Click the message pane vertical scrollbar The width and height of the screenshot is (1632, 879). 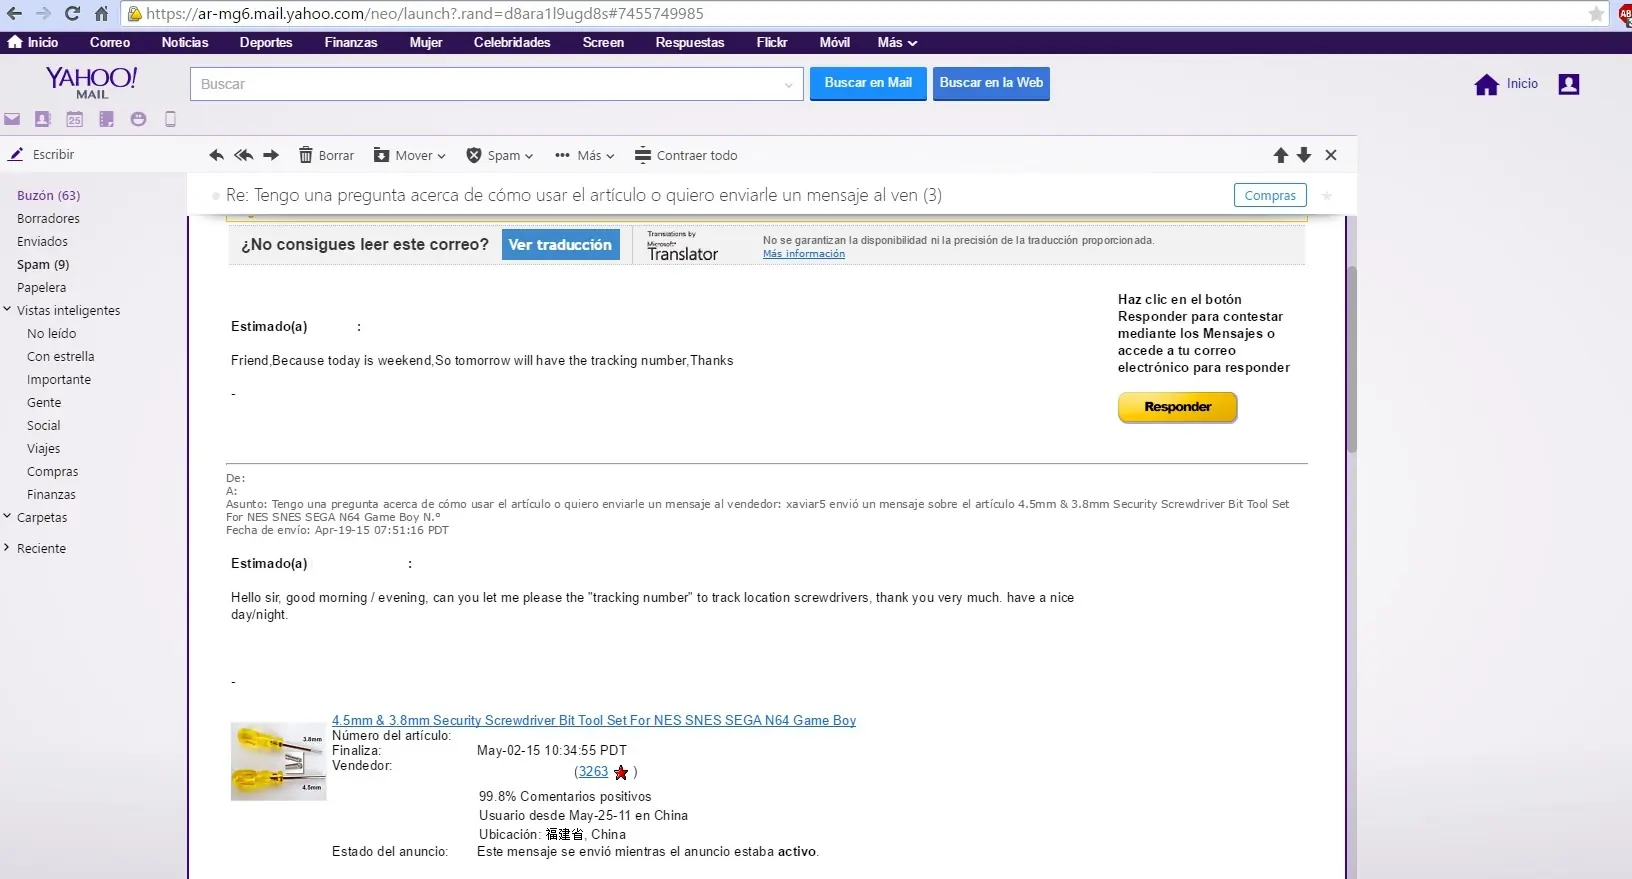tap(1352, 360)
